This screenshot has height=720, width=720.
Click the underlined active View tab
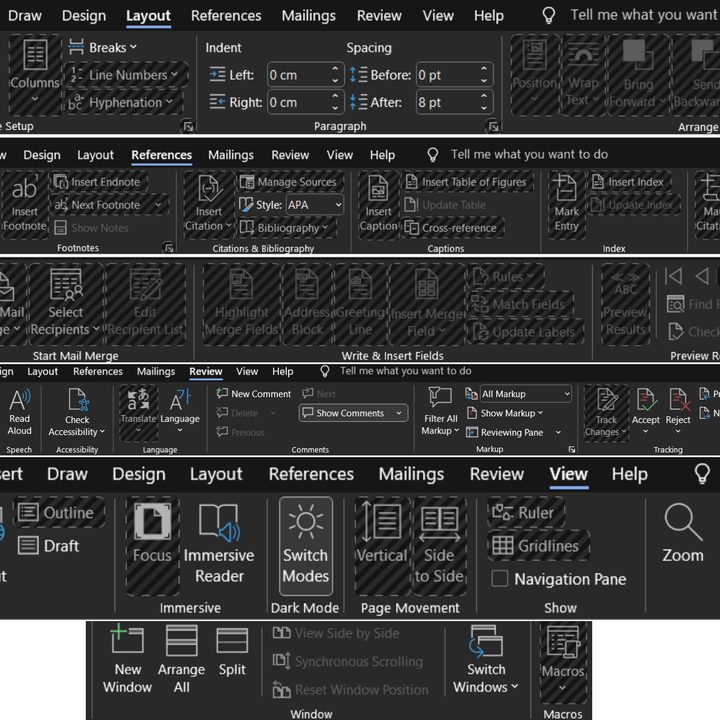[569, 474]
